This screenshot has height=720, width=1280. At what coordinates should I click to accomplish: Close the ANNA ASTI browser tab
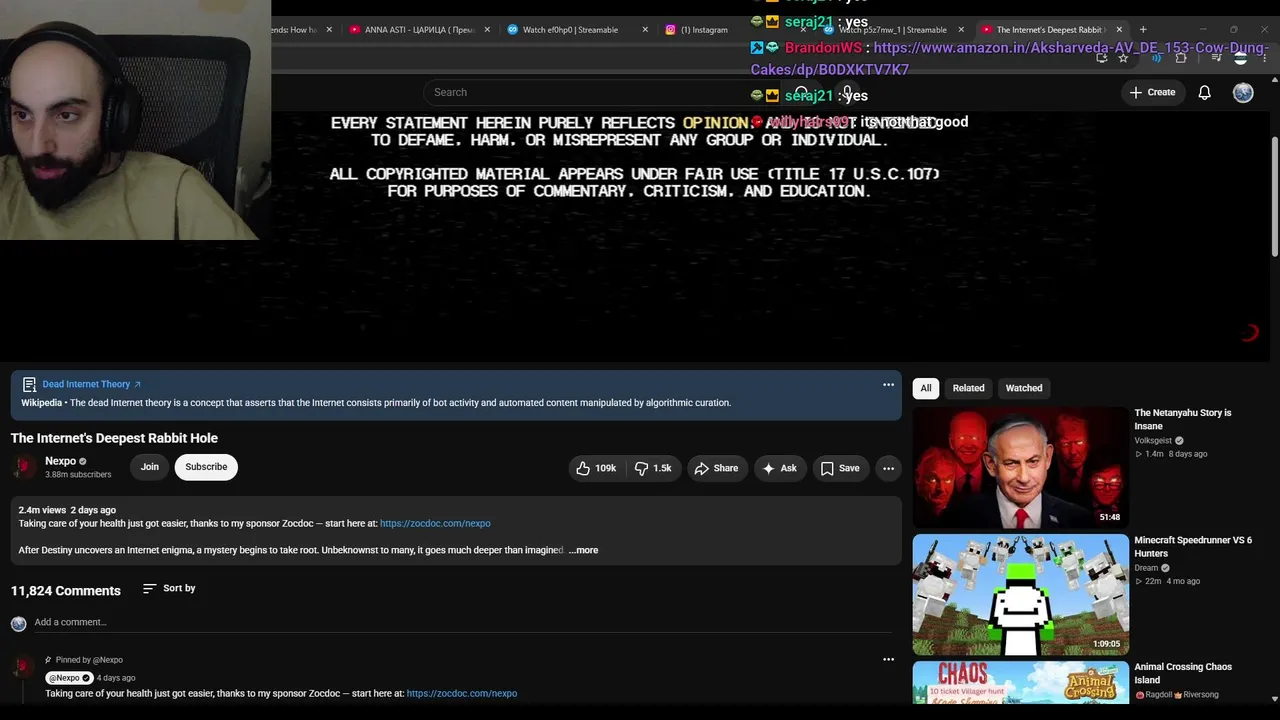(487, 30)
